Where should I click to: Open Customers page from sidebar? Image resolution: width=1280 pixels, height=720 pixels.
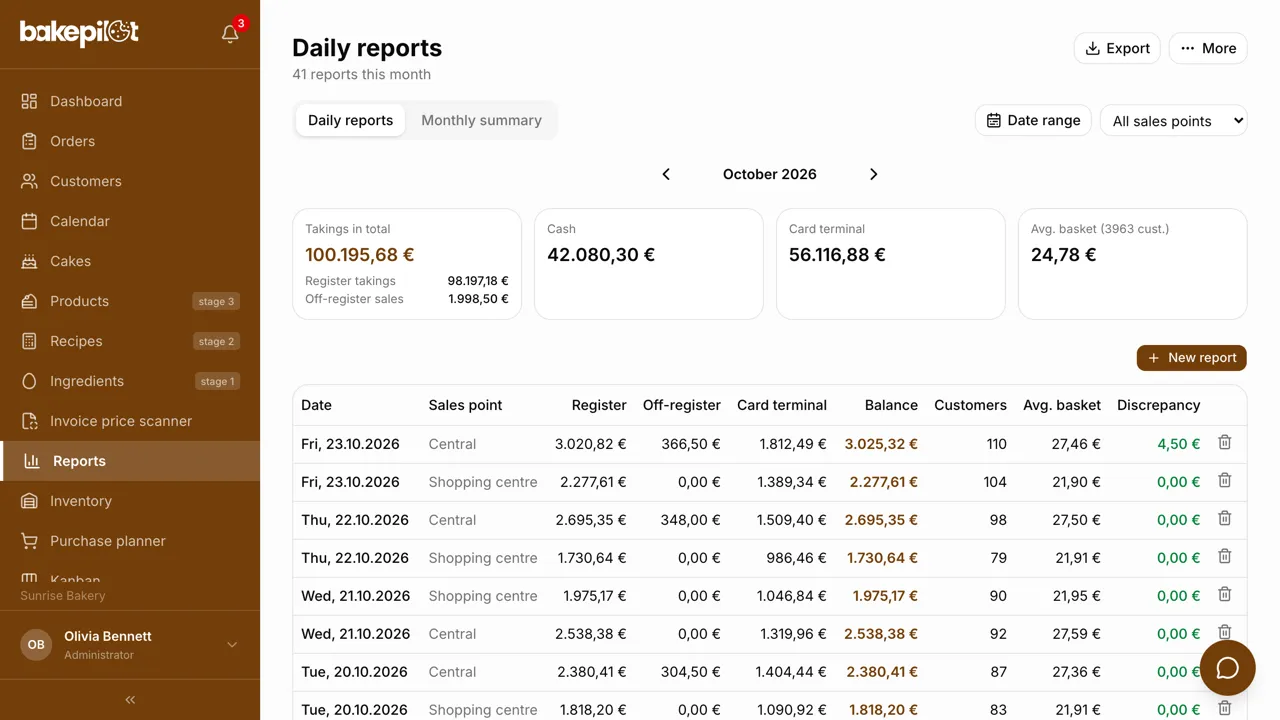point(130,181)
